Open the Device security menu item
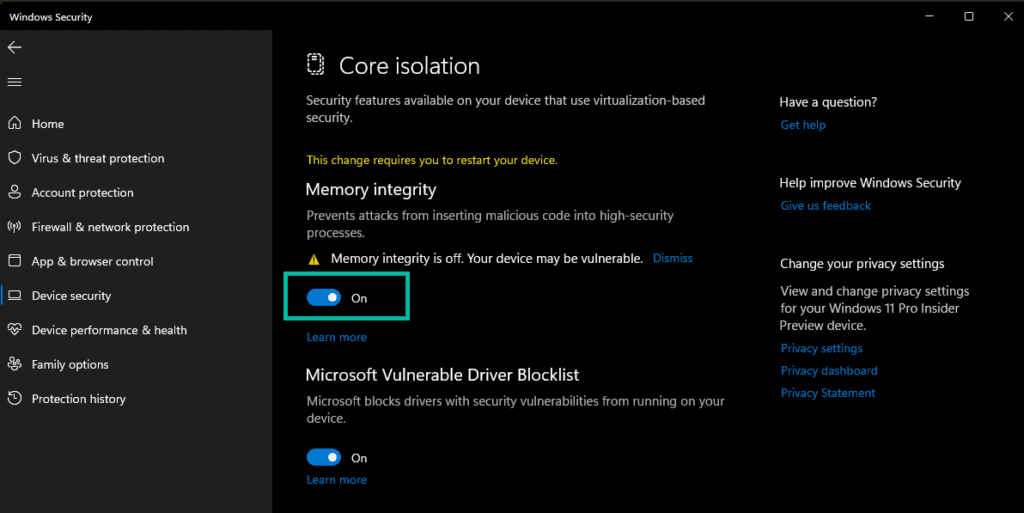 point(71,296)
